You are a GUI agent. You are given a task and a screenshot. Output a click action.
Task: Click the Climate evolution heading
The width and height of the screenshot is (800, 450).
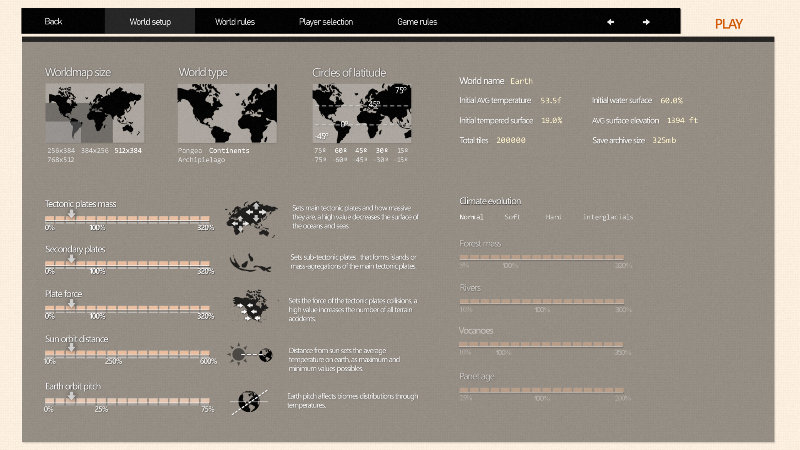click(490, 201)
